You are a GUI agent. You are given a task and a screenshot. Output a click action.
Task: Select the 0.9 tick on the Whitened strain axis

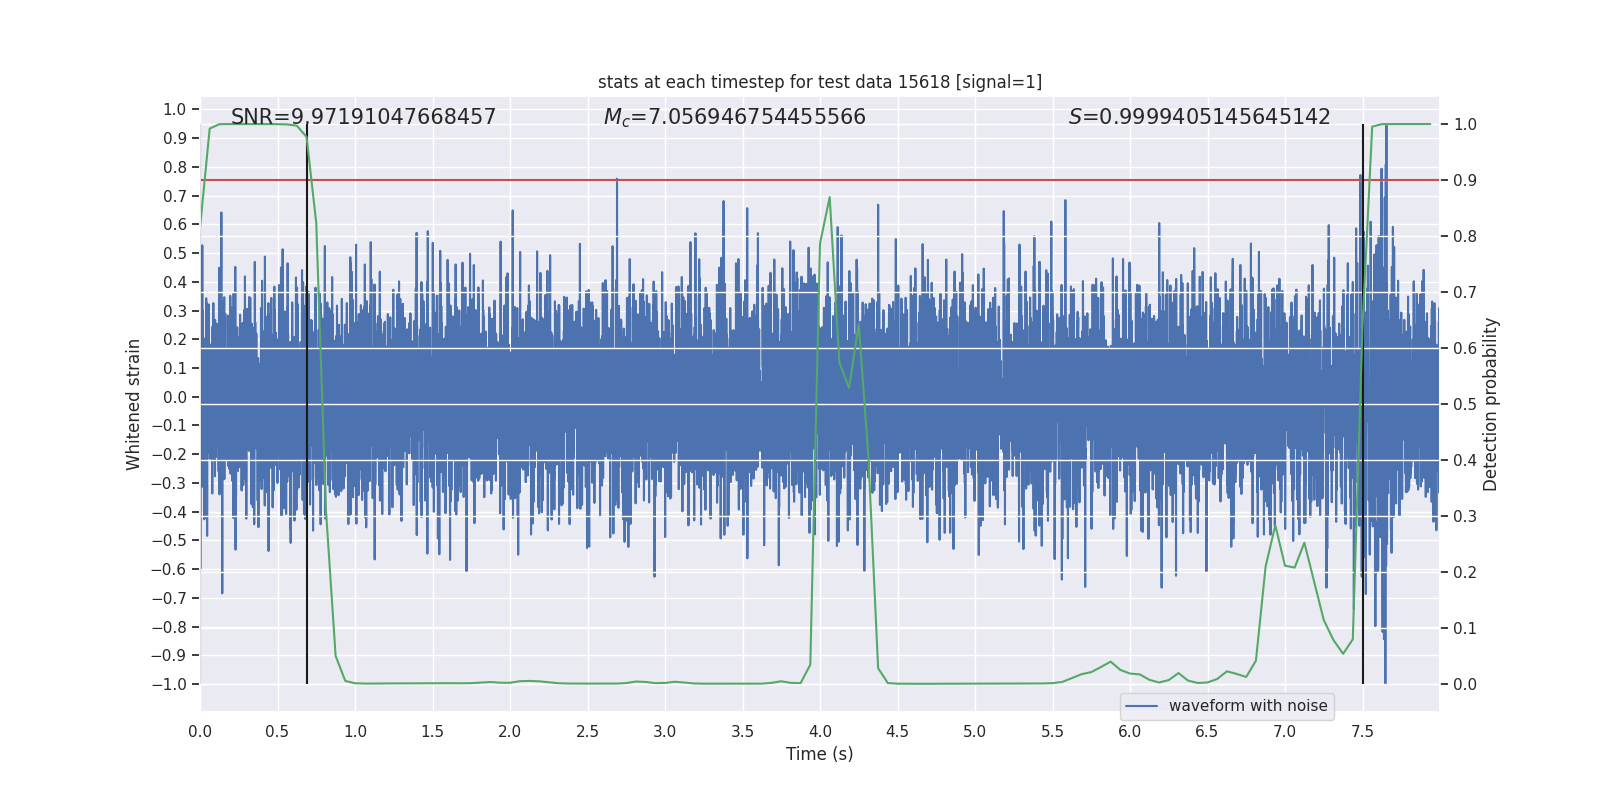pyautogui.click(x=175, y=138)
